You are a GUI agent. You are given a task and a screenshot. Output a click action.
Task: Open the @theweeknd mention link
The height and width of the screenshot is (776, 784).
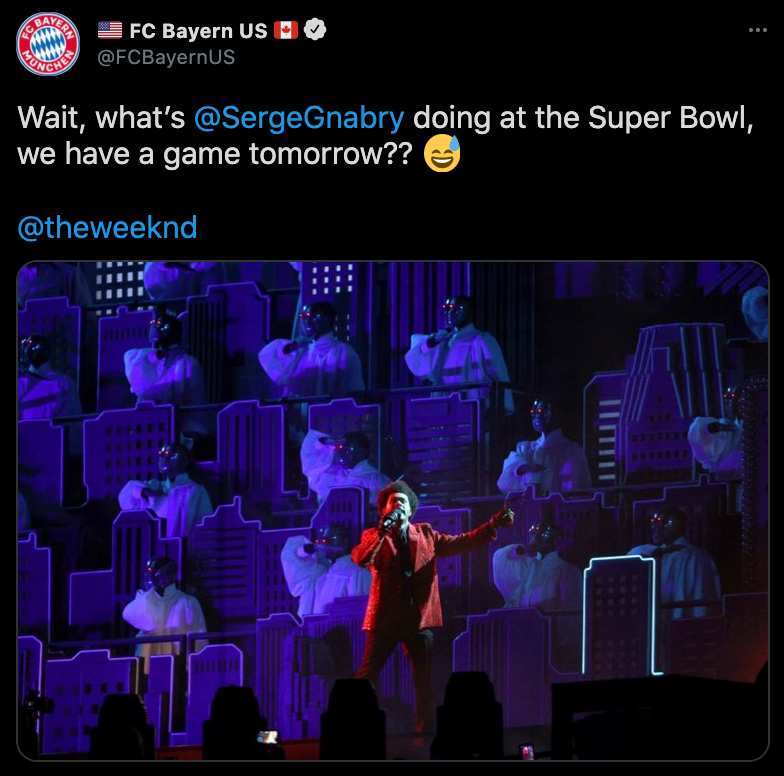click(108, 228)
